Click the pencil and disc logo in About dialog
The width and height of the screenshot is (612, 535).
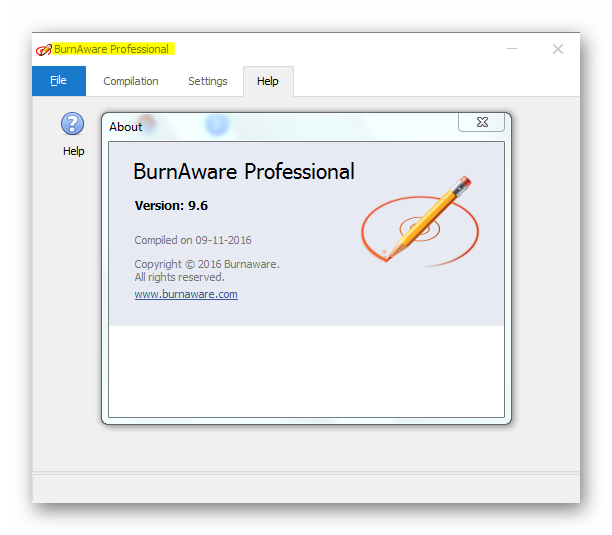[x=420, y=221]
